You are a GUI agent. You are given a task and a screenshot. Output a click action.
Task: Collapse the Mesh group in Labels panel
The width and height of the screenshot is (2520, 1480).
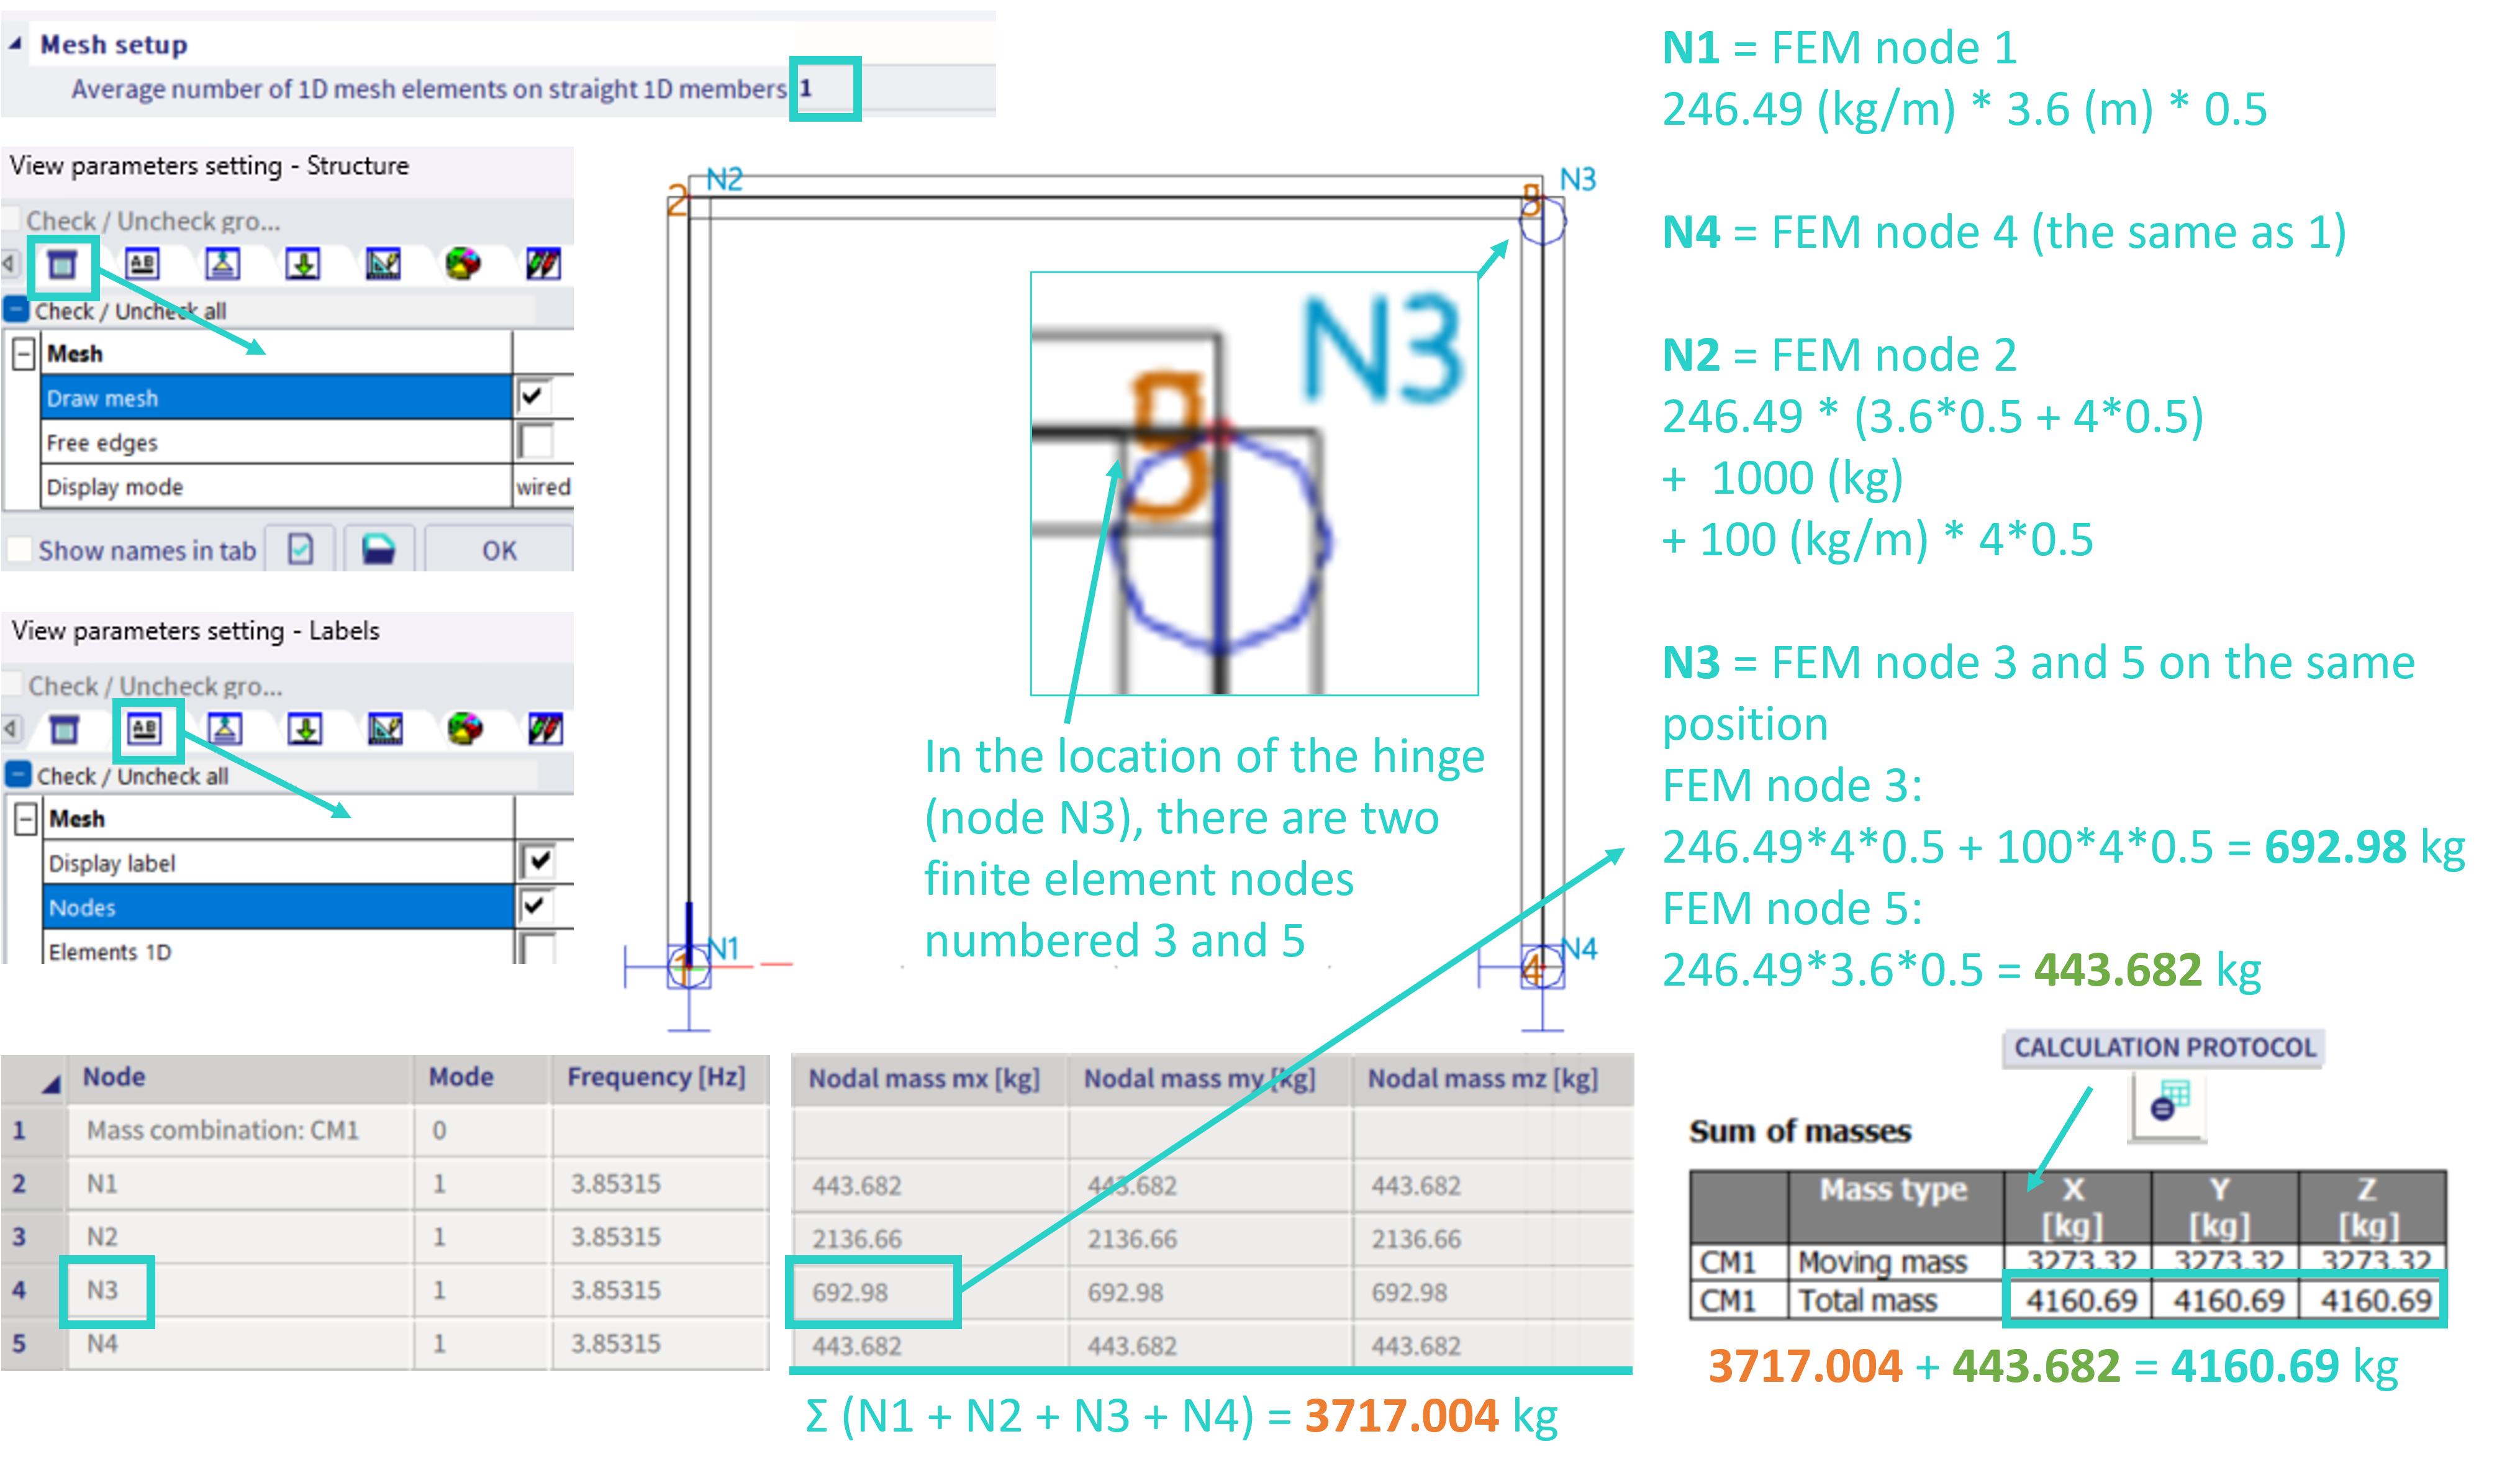pos(26,818)
